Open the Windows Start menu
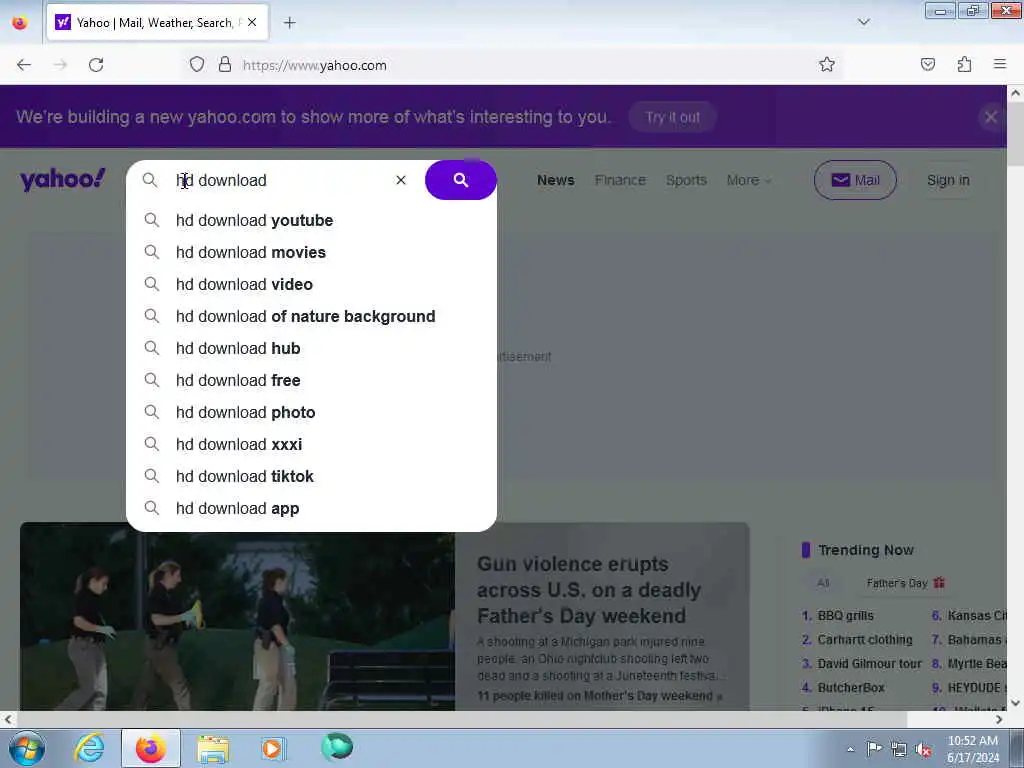Image resolution: width=1024 pixels, height=768 pixels. (x=27, y=748)
